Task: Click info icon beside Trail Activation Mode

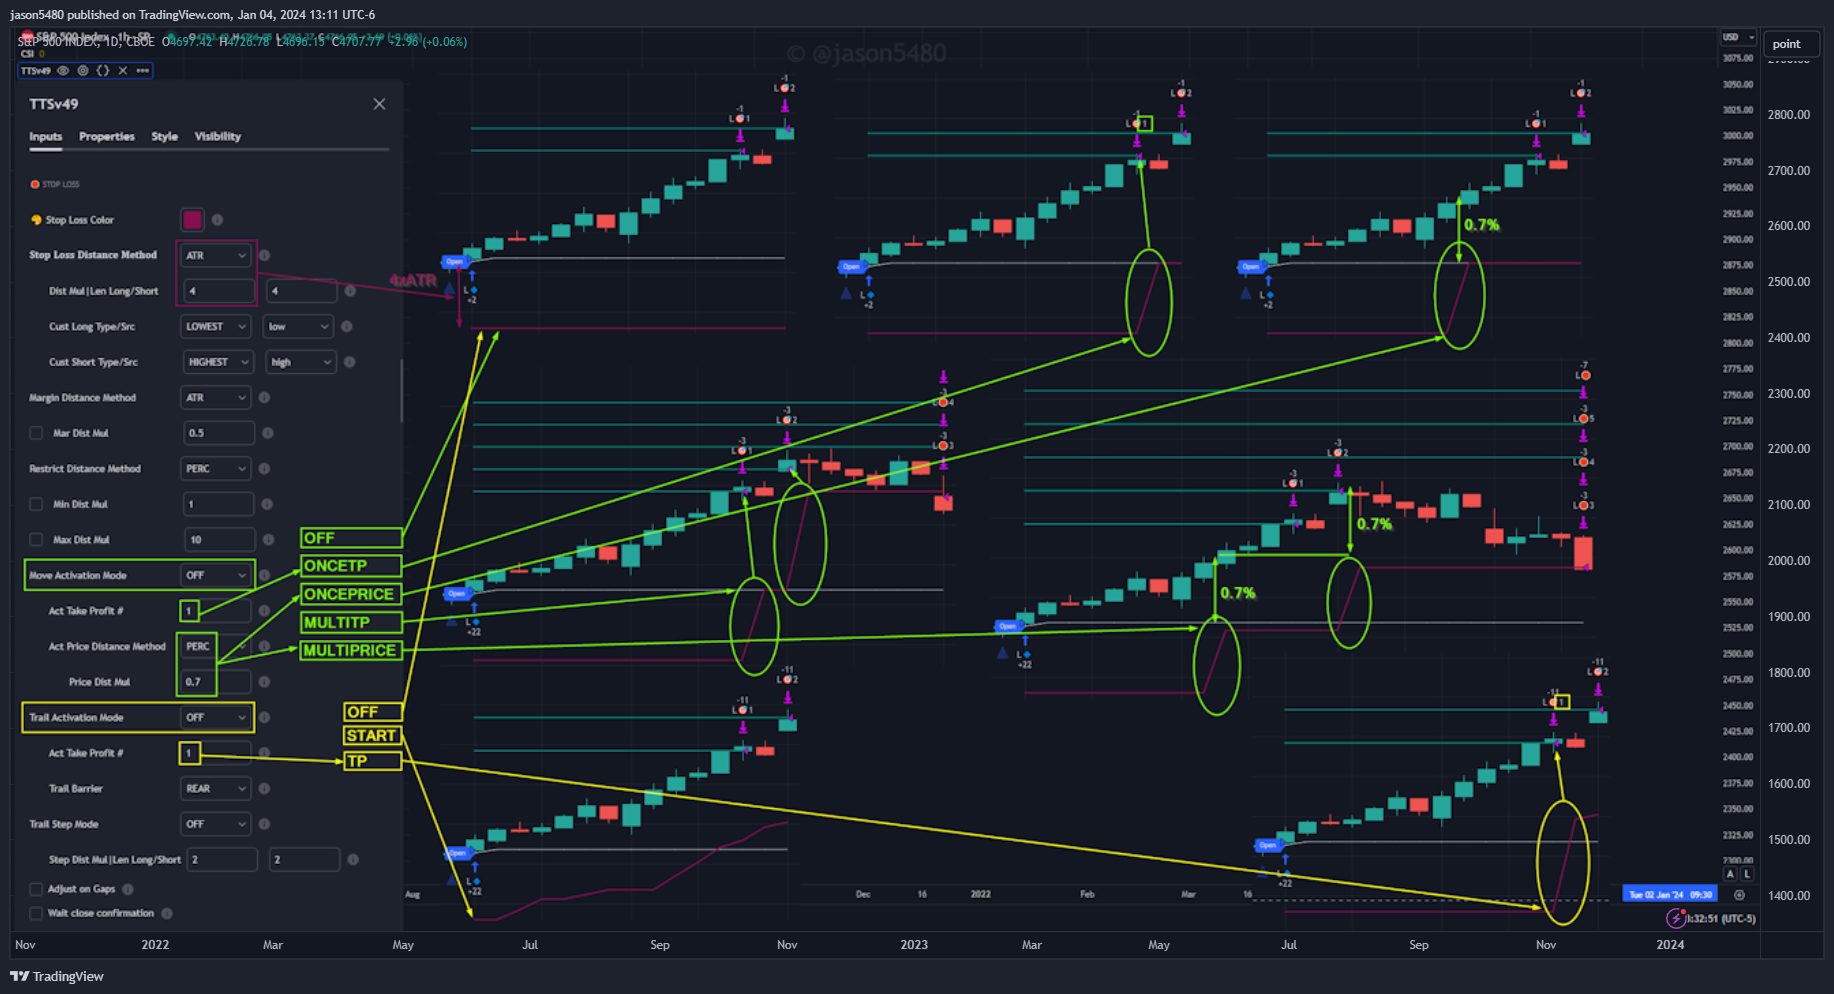Action: click(x=264, y=717)
